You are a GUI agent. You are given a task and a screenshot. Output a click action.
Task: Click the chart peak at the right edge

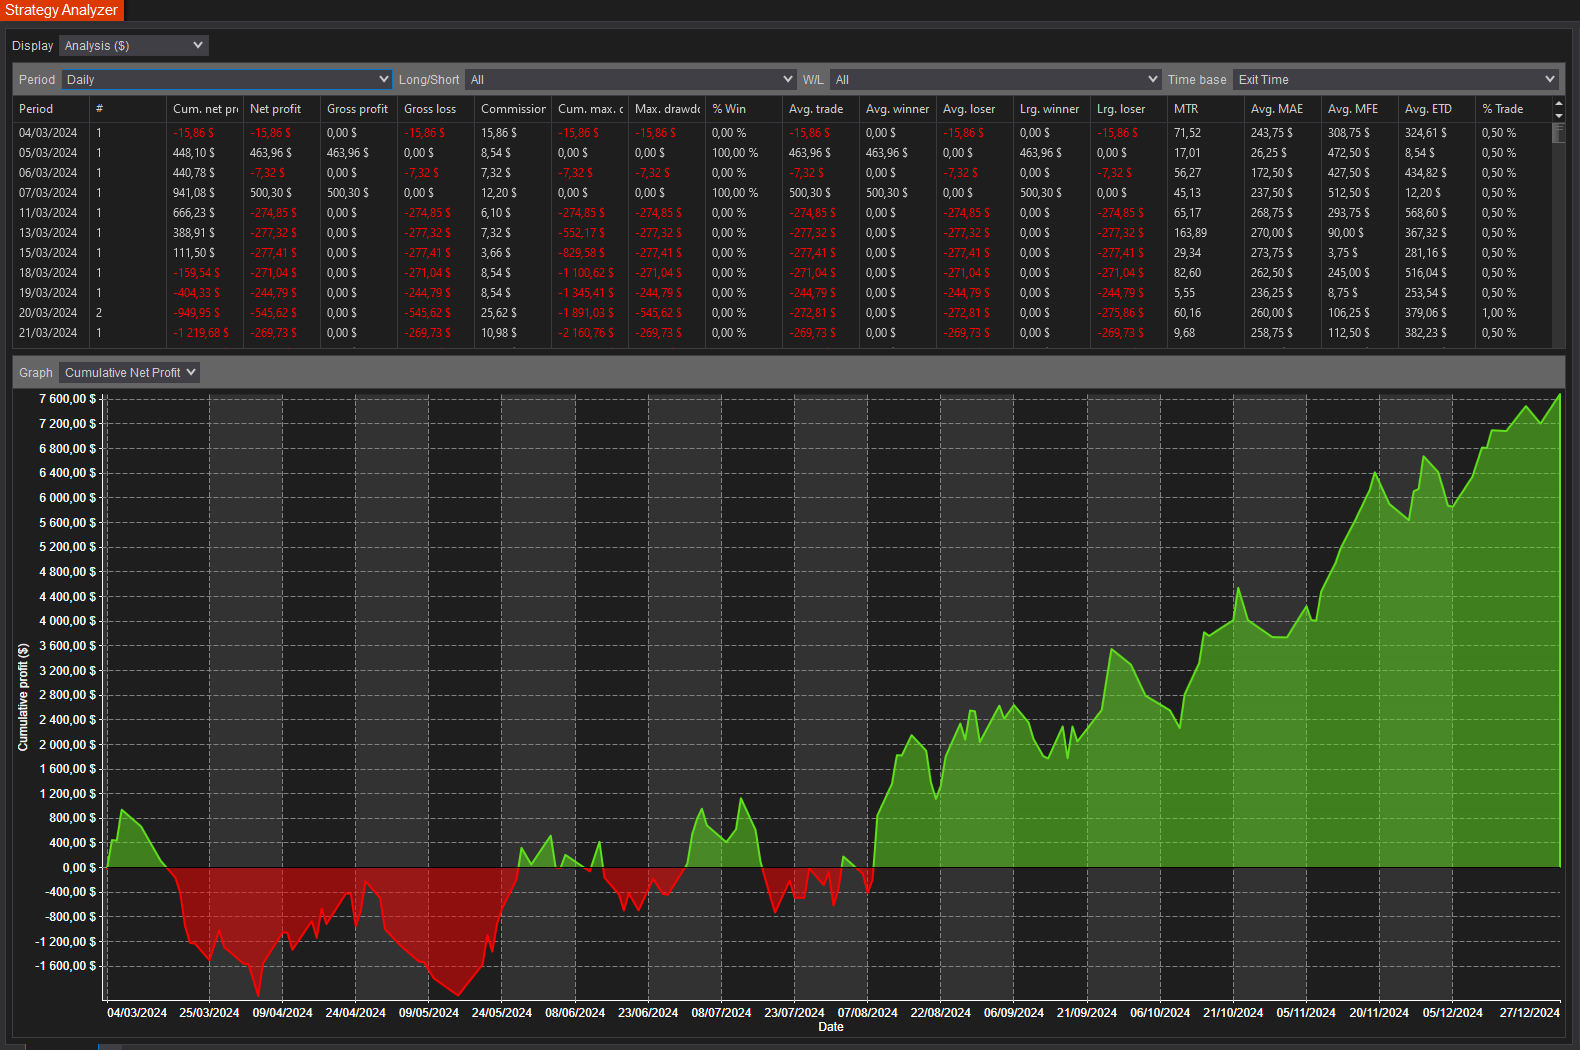(x=1559, y=396)
